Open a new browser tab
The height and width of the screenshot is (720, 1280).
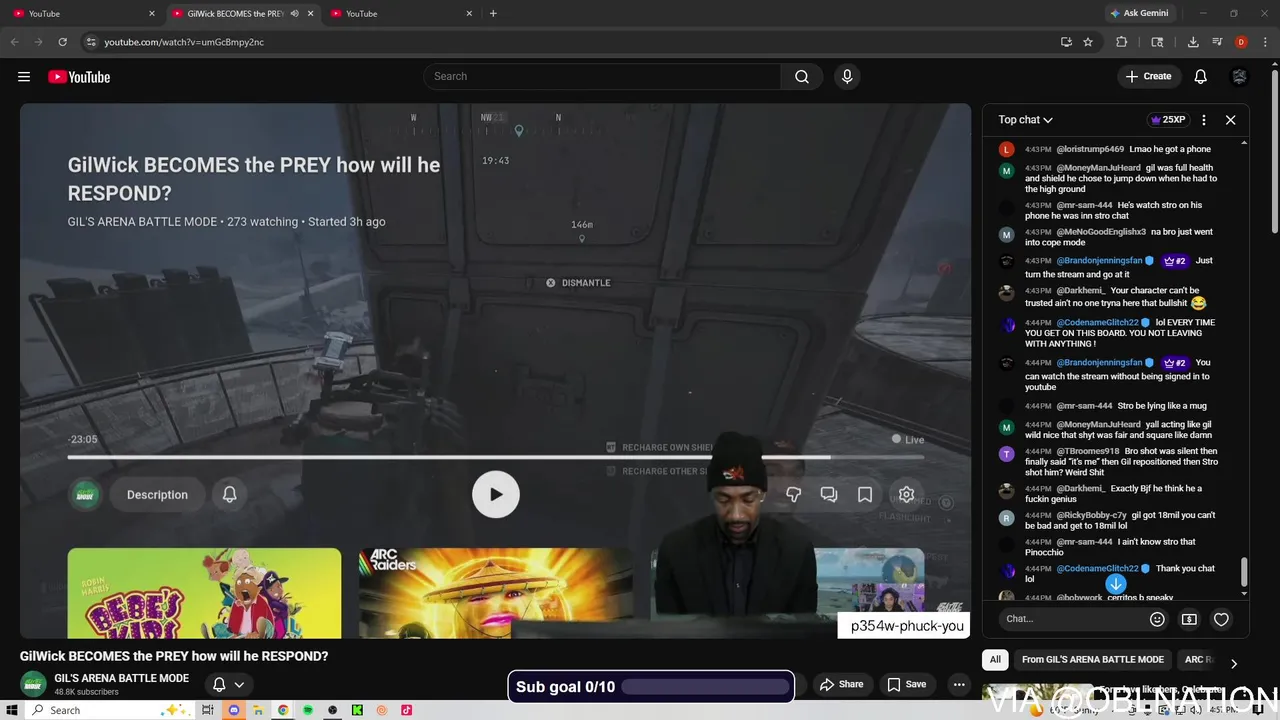(493, 14)
